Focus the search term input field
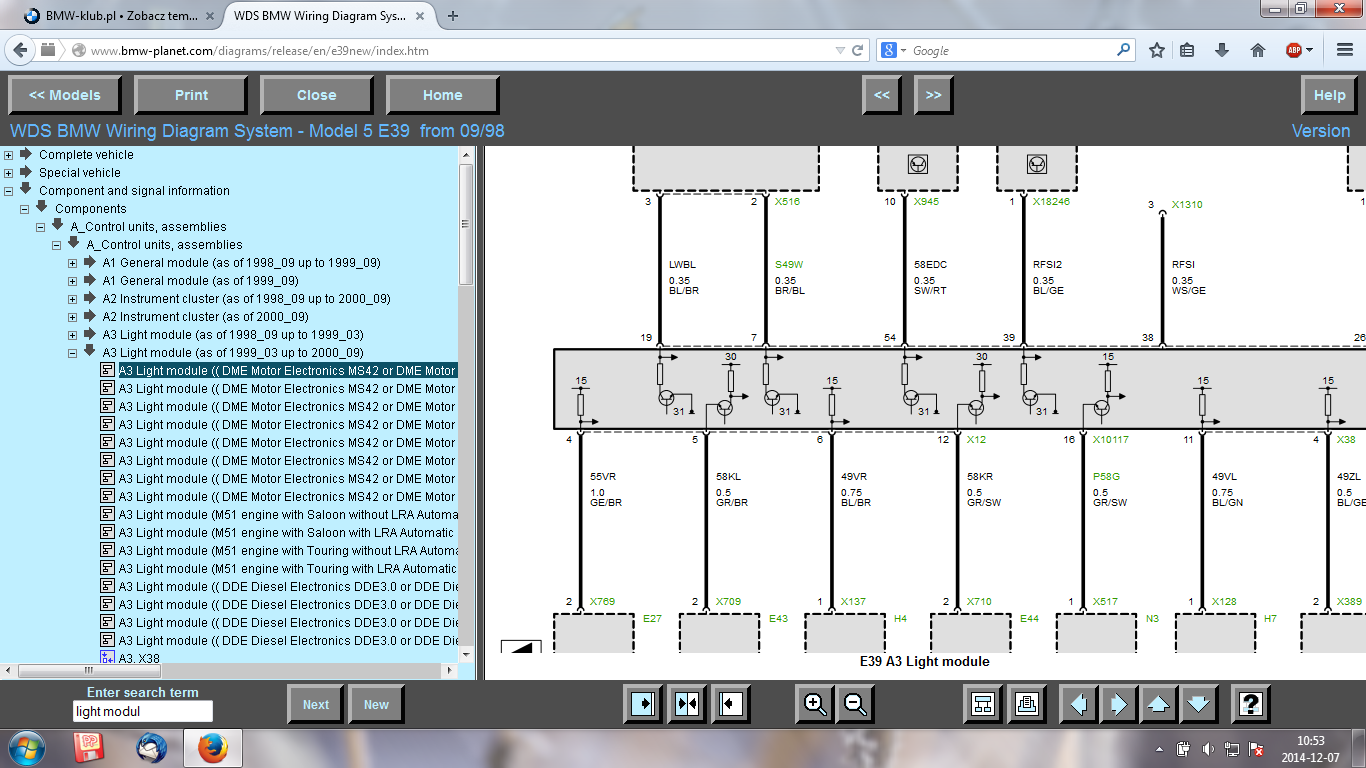 pos(143,711)
